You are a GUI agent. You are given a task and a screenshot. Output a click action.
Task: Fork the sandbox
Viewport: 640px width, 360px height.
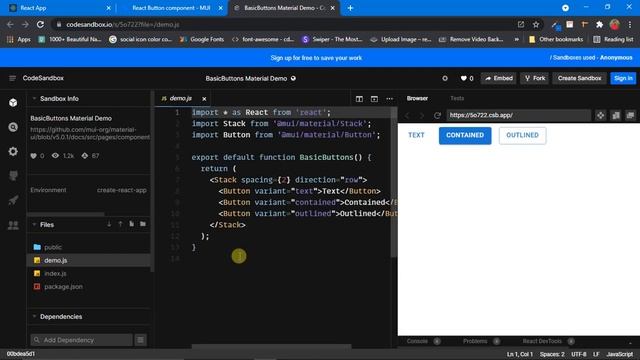pyautogui.click(x=535, y=78)
